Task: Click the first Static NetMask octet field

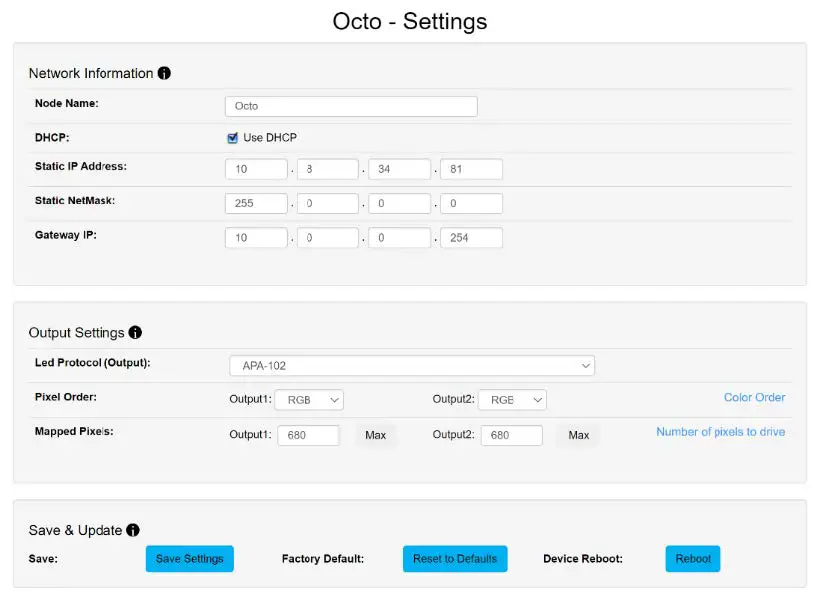Action: click(256, 204)
